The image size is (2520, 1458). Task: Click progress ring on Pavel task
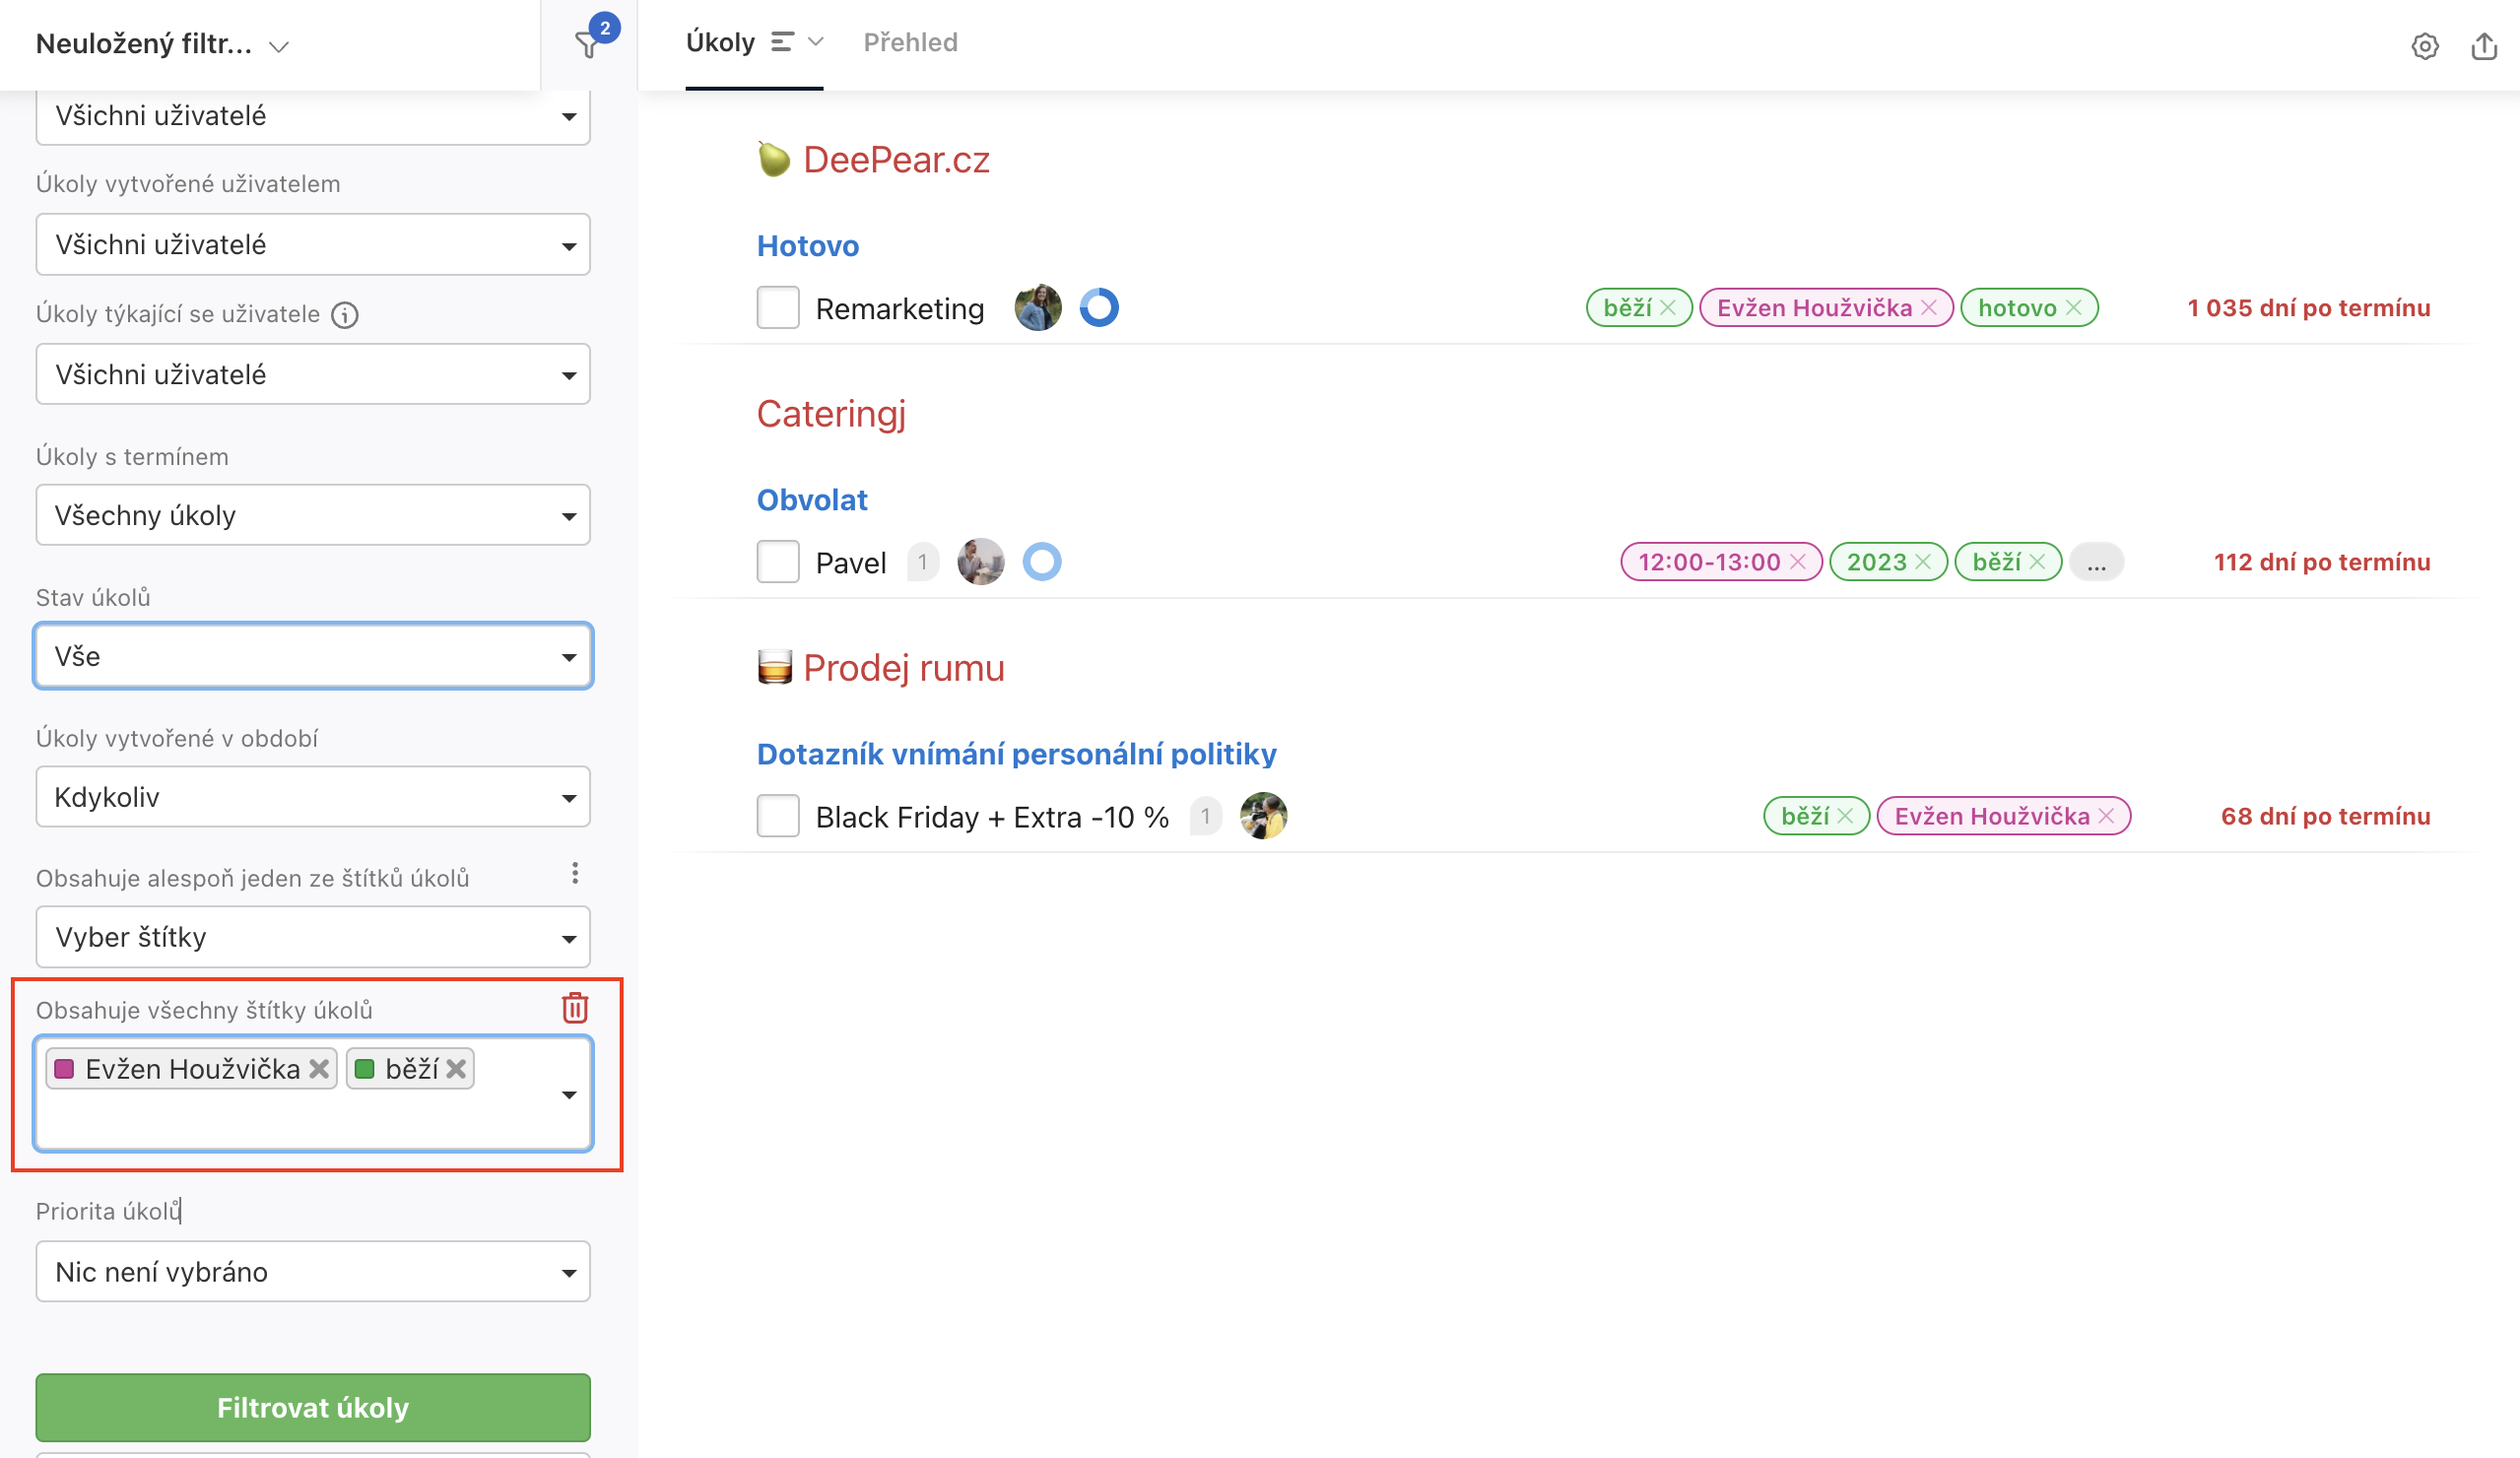(x=1042, y=562)
